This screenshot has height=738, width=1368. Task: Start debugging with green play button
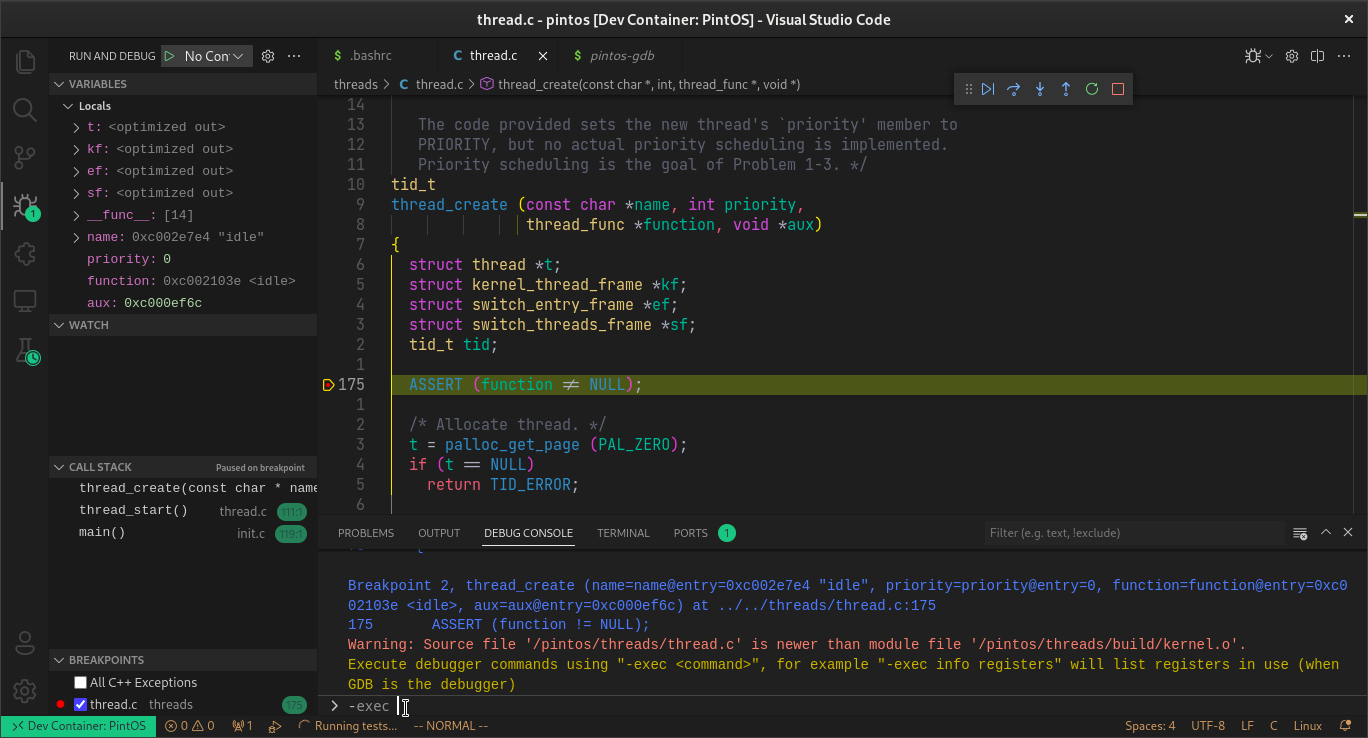(170, 56)
